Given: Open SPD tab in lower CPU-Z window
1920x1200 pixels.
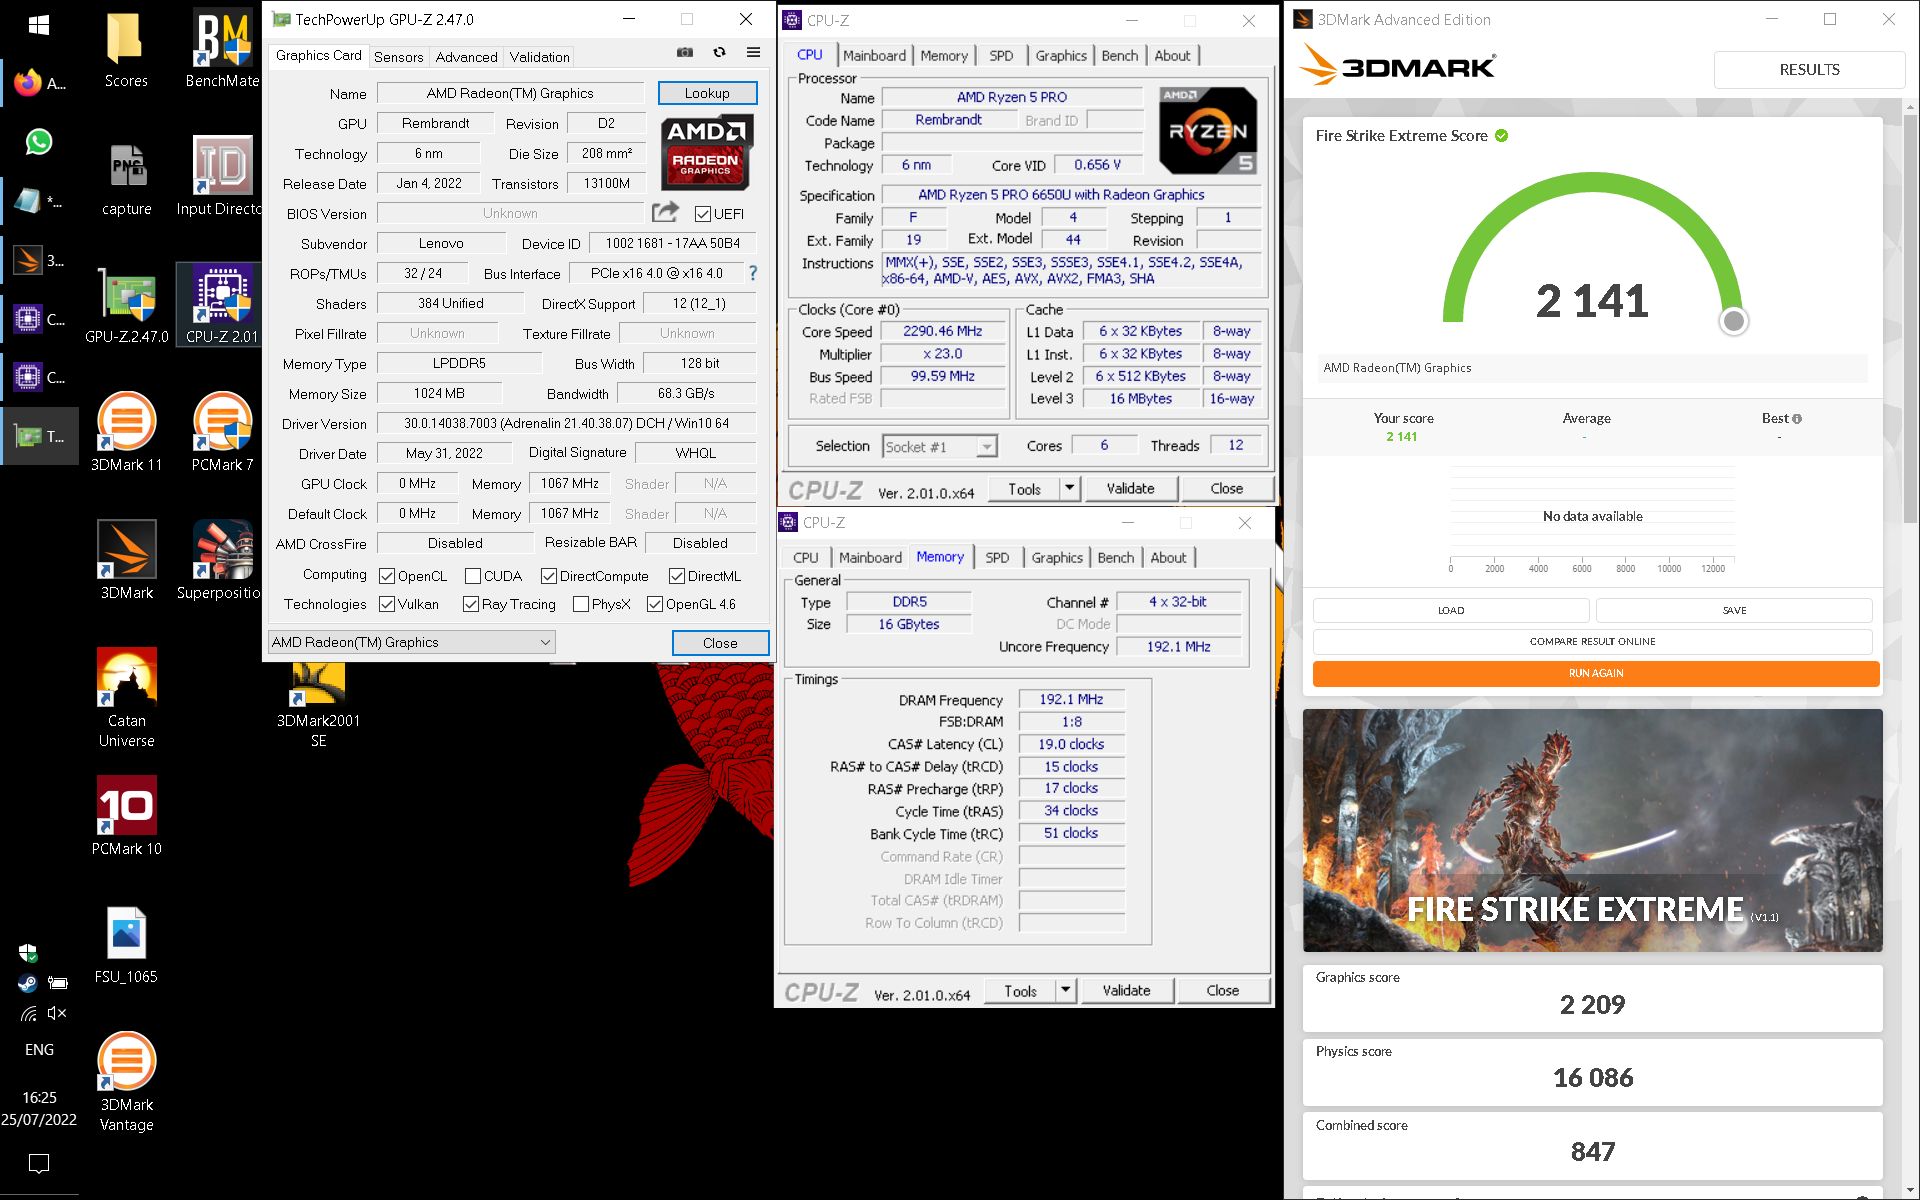Looking at the screenshot, I should click(997, 558).
